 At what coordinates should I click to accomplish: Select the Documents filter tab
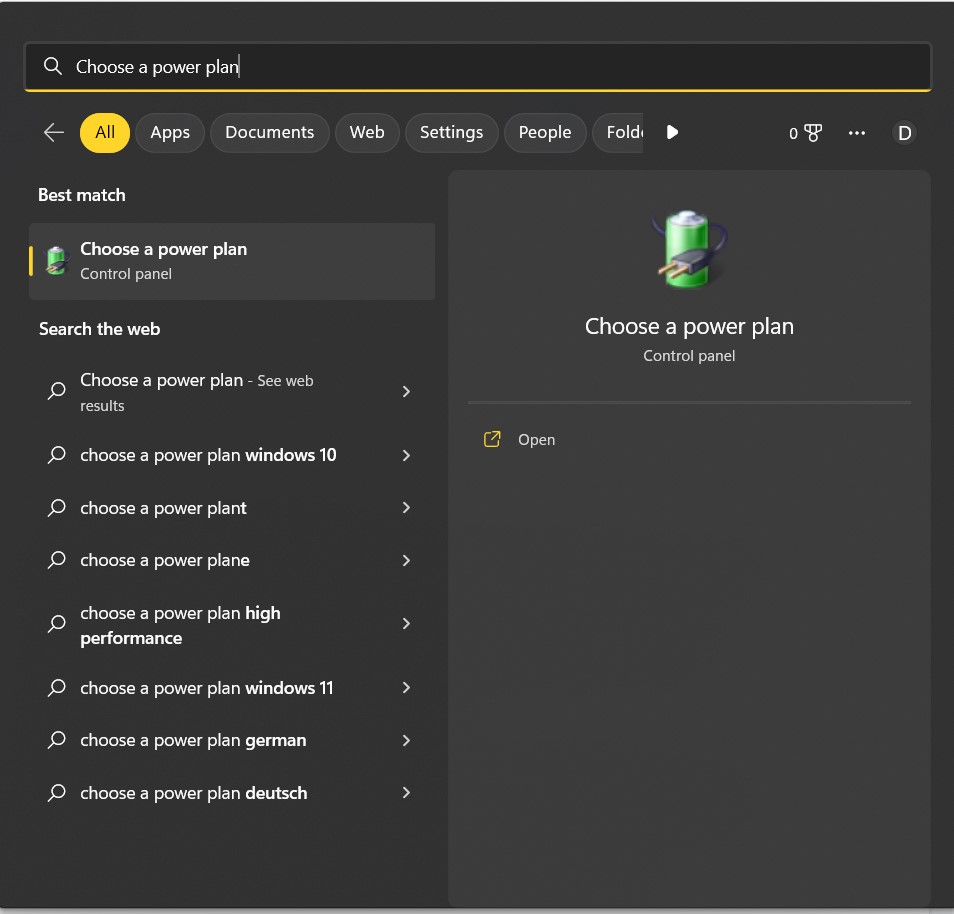[269, 131]
